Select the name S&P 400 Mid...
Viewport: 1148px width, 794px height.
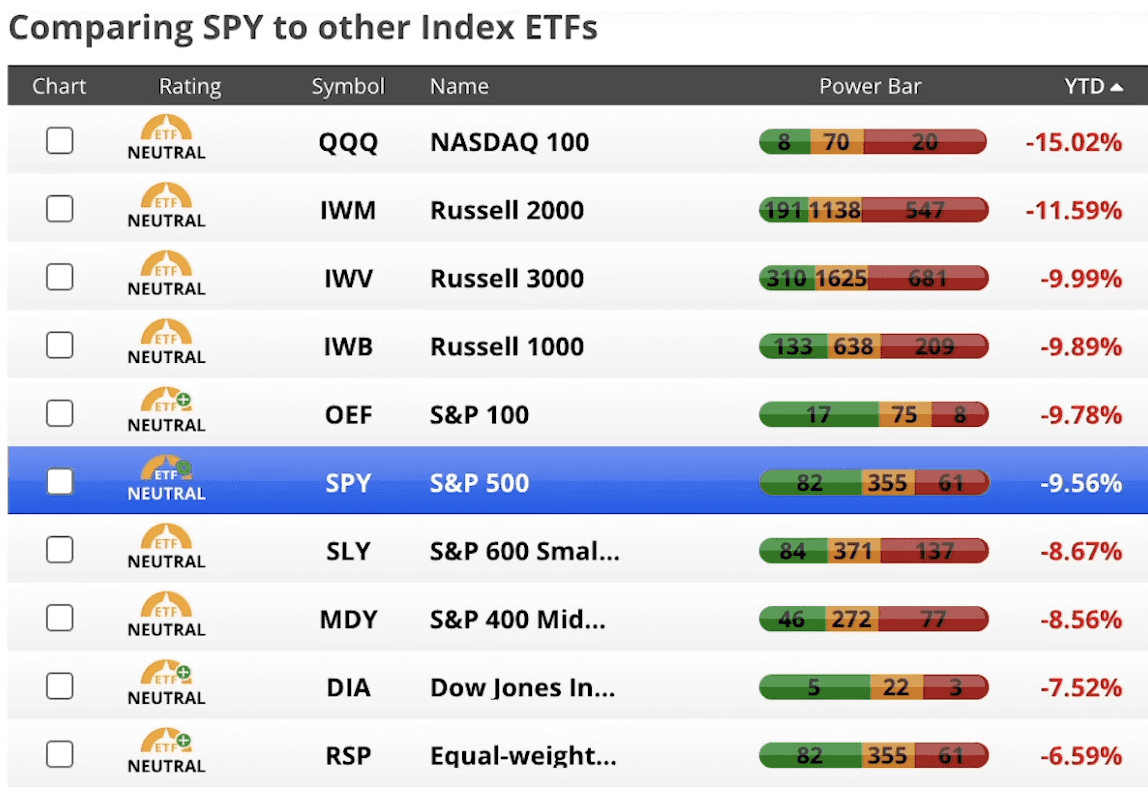(518, 619)
